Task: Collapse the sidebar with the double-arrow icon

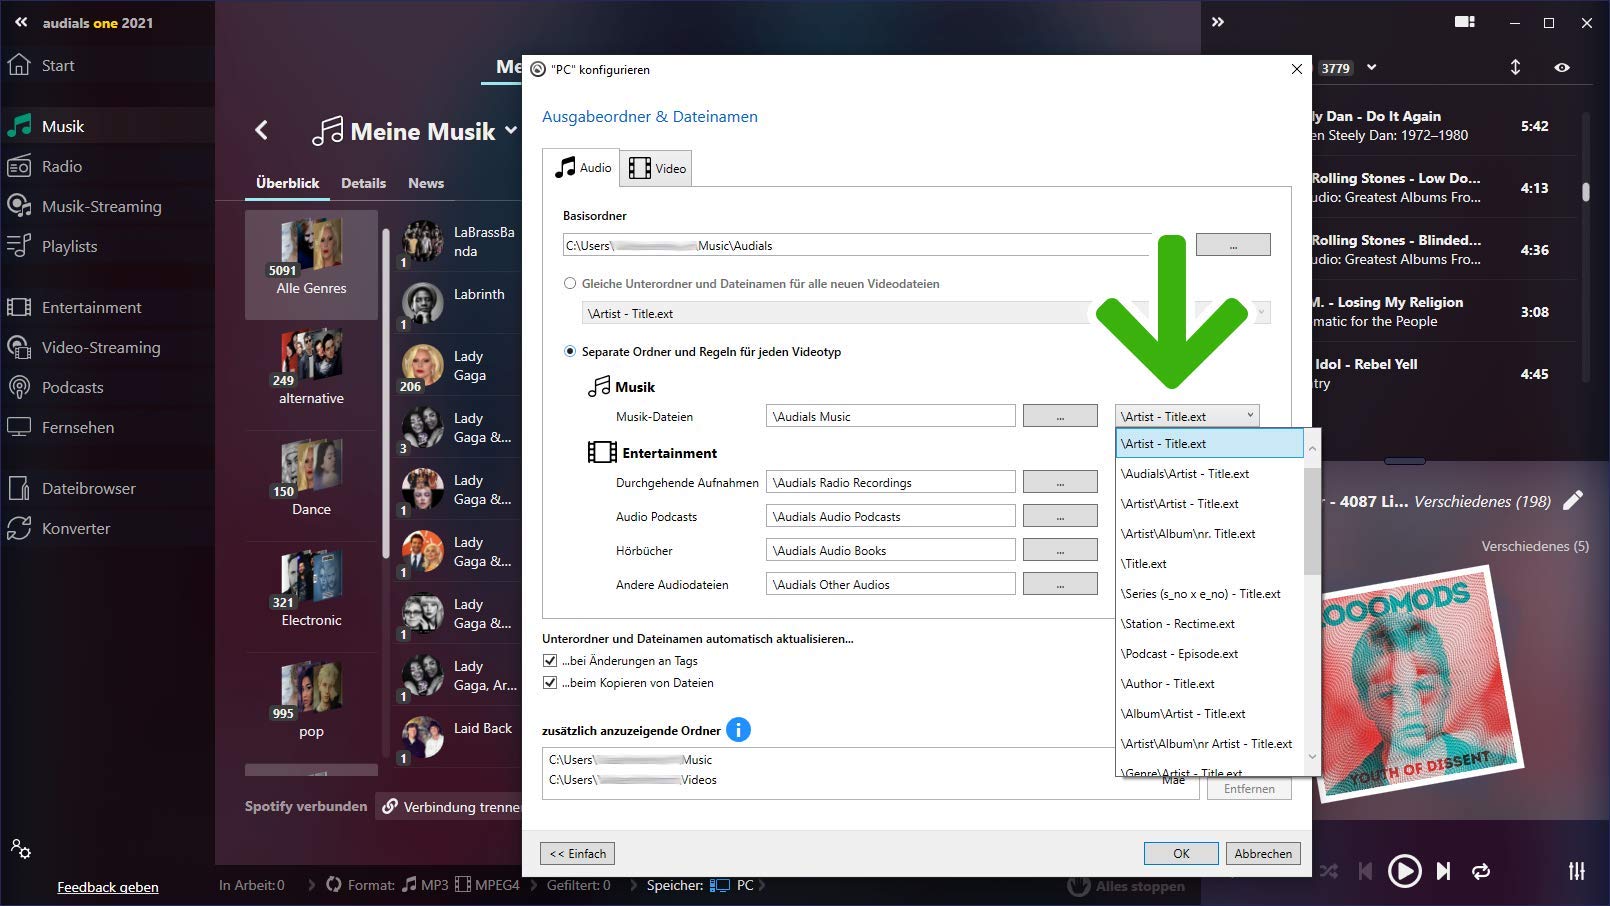Action: pyautogui.click(x=21, y=22)
